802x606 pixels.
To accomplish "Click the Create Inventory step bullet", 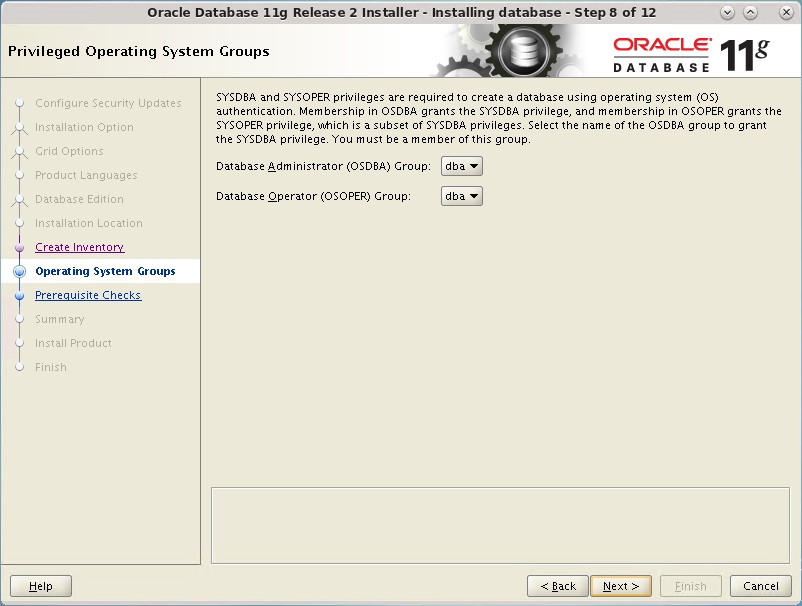I will (x=19, y=248).
